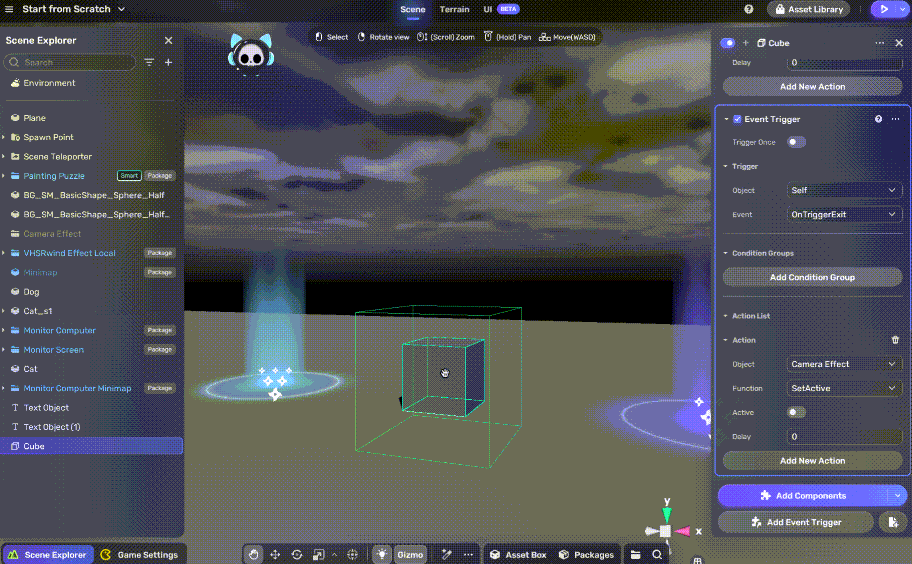Toggle the Active switch for the action
The height and width of the screenshot is (564, 912).
point(796,412)
